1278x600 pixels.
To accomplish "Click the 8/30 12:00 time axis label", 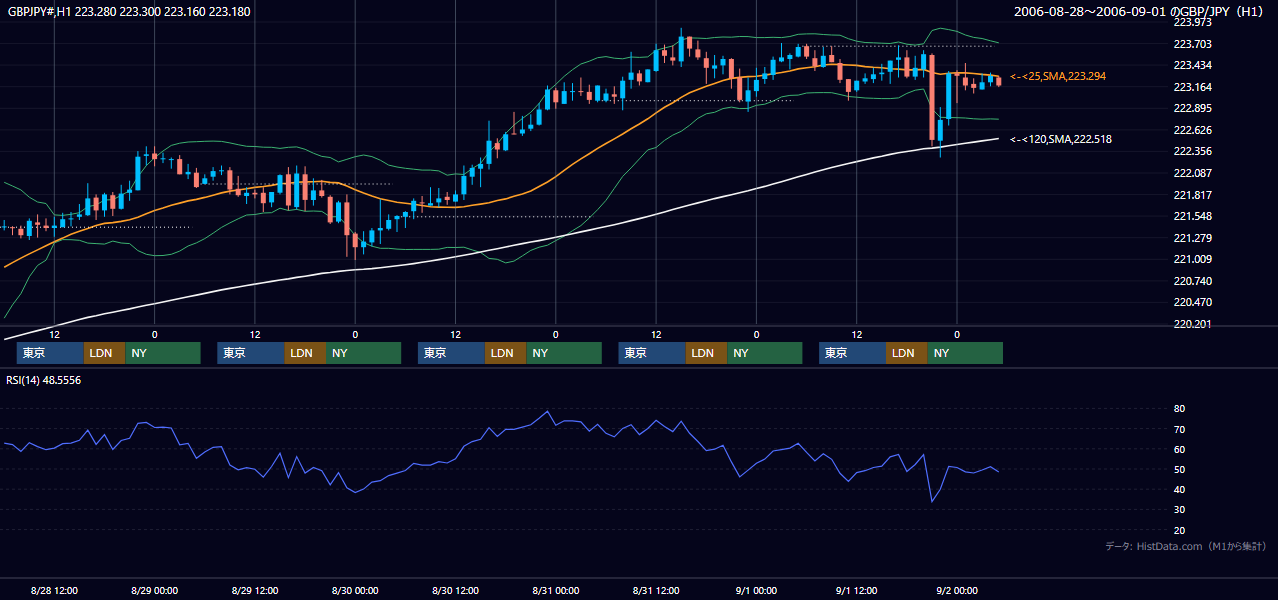I will click(455, 590).
